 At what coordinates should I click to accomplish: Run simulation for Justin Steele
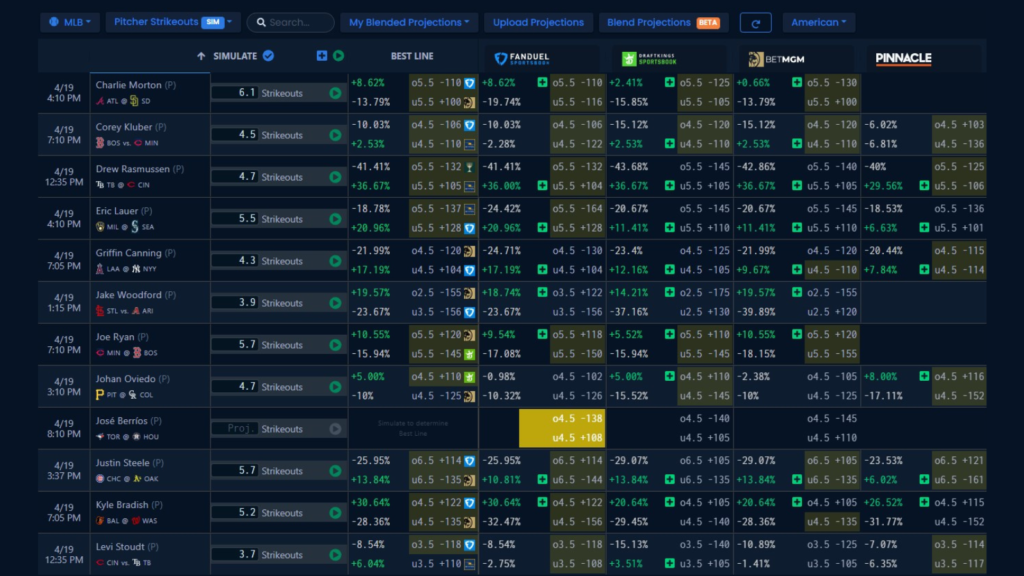click(335, 471)
